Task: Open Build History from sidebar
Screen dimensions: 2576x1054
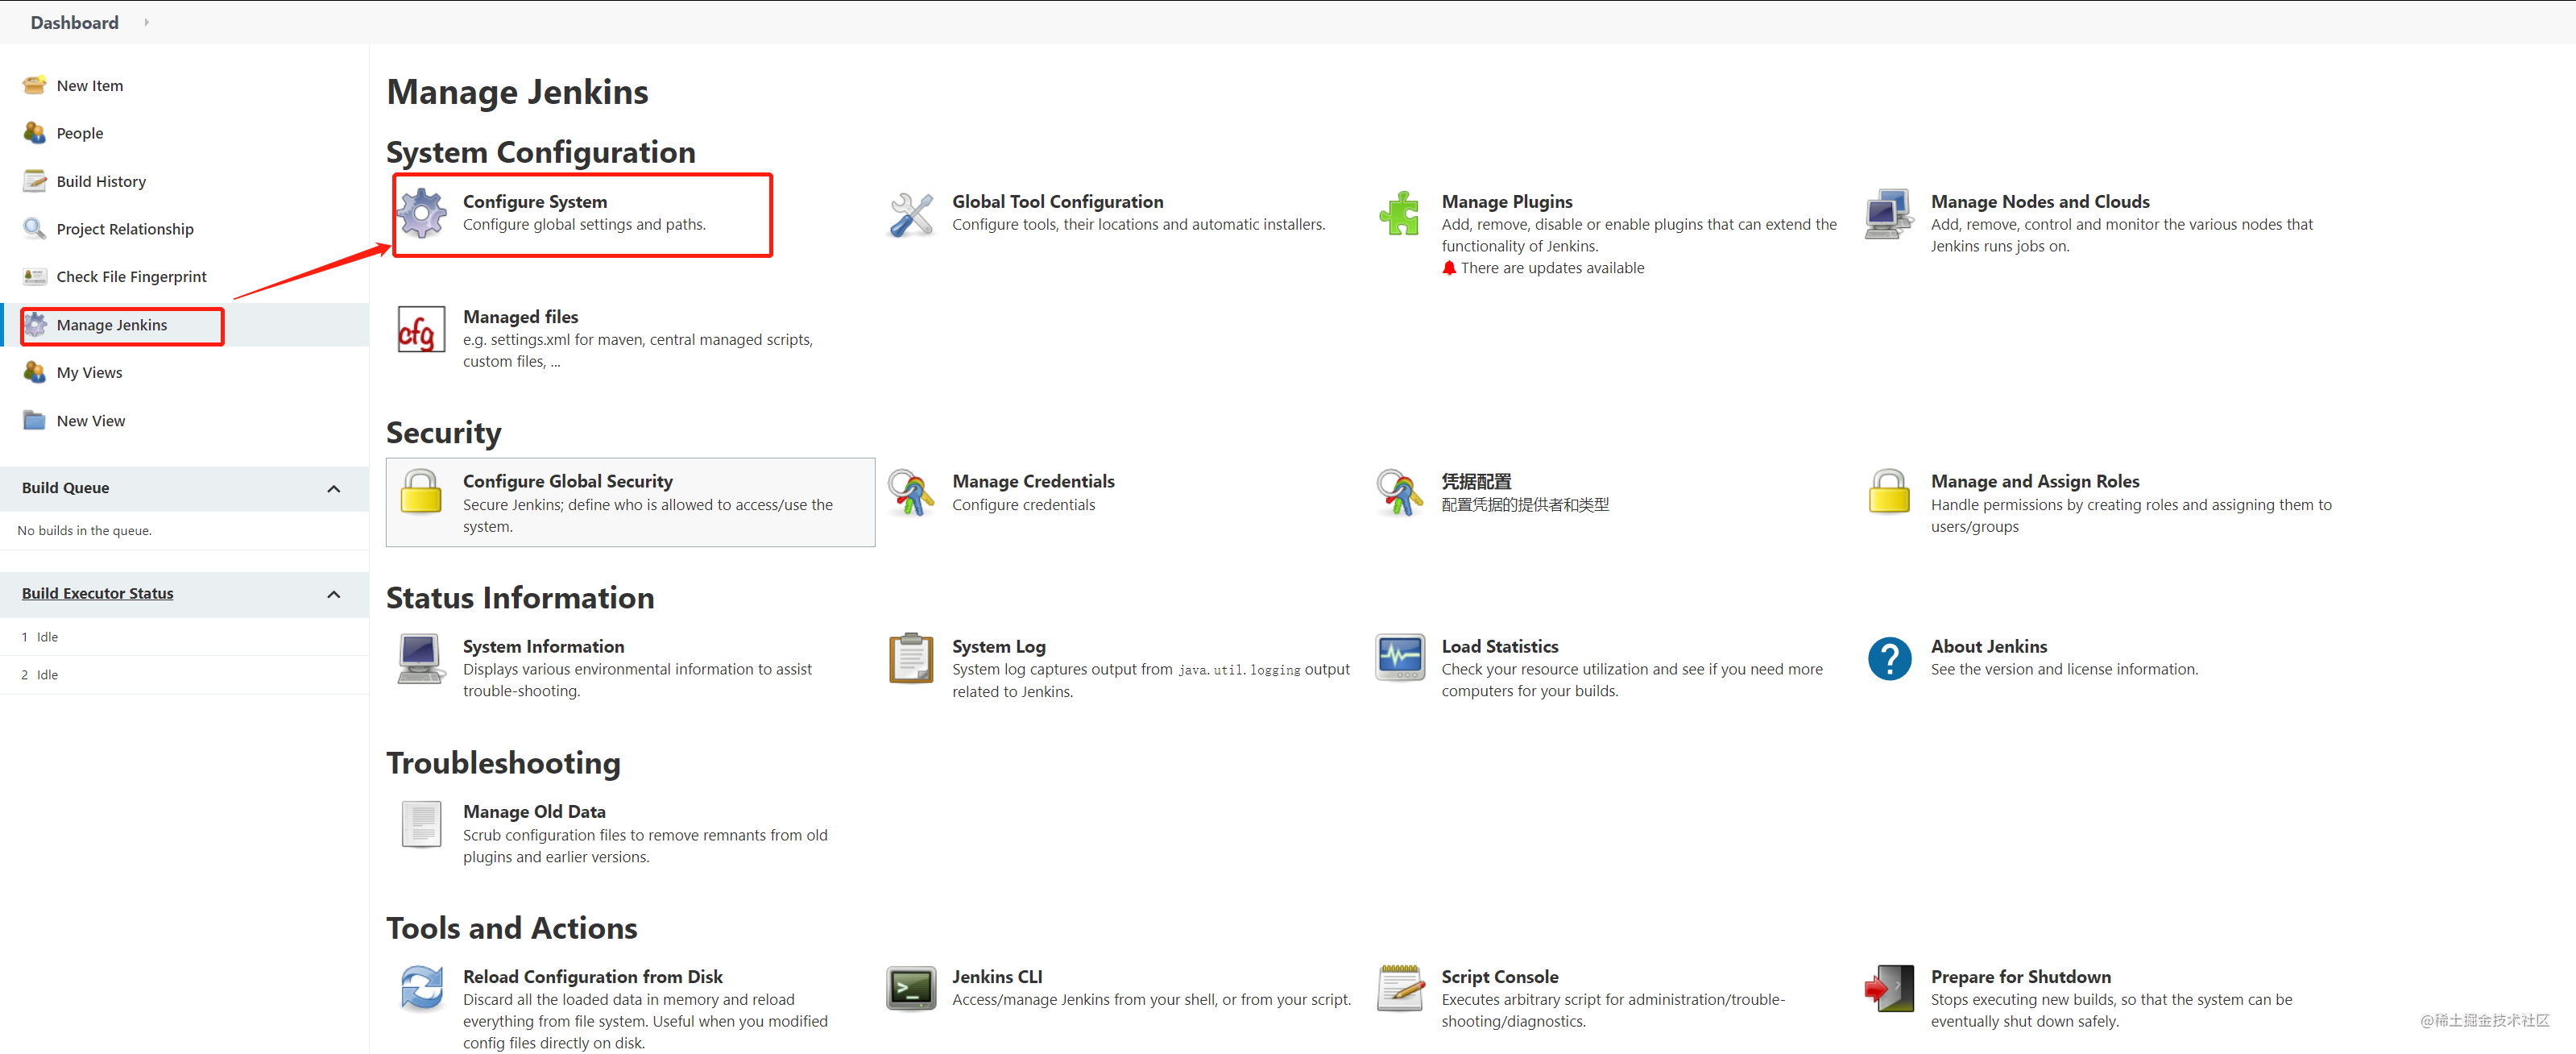Action: (101, 182)
